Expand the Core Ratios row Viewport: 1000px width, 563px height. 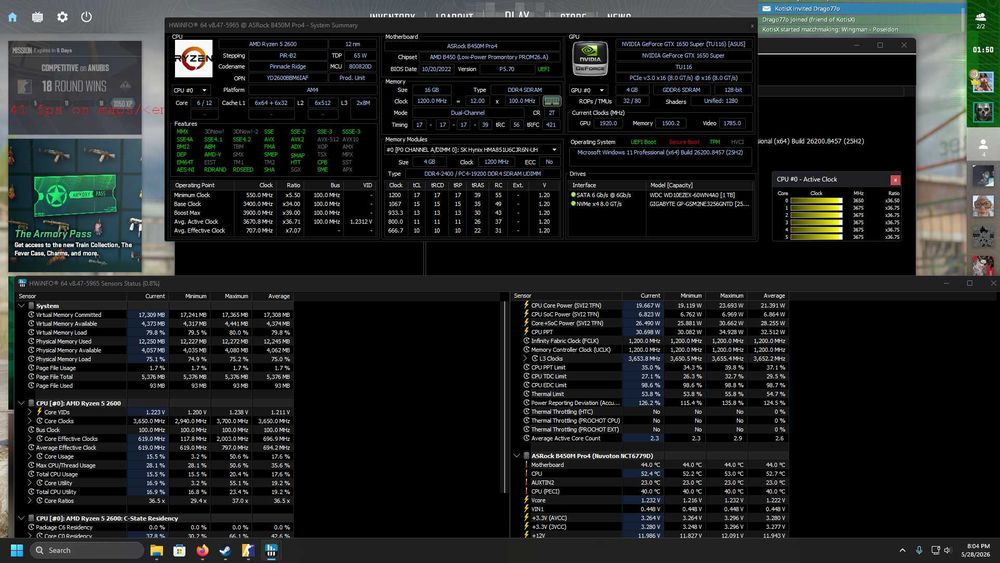pos(30,501)
